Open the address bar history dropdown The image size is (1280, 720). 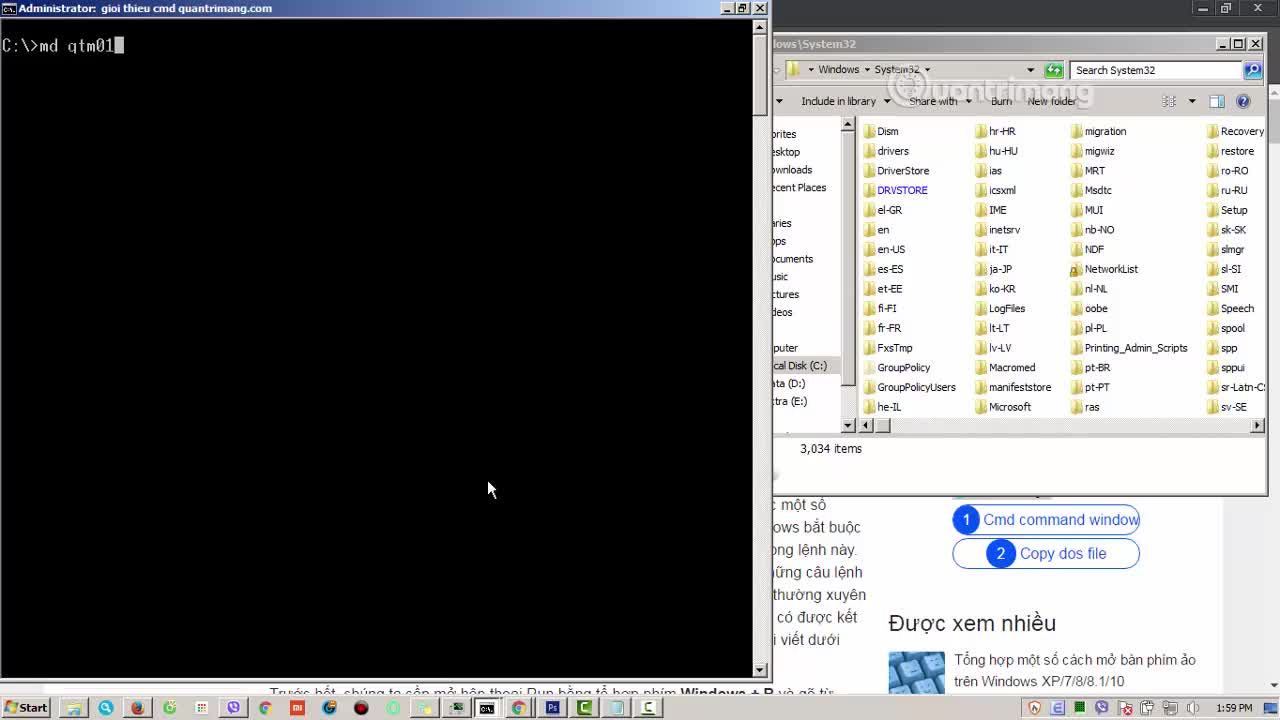pos(1030,70)
